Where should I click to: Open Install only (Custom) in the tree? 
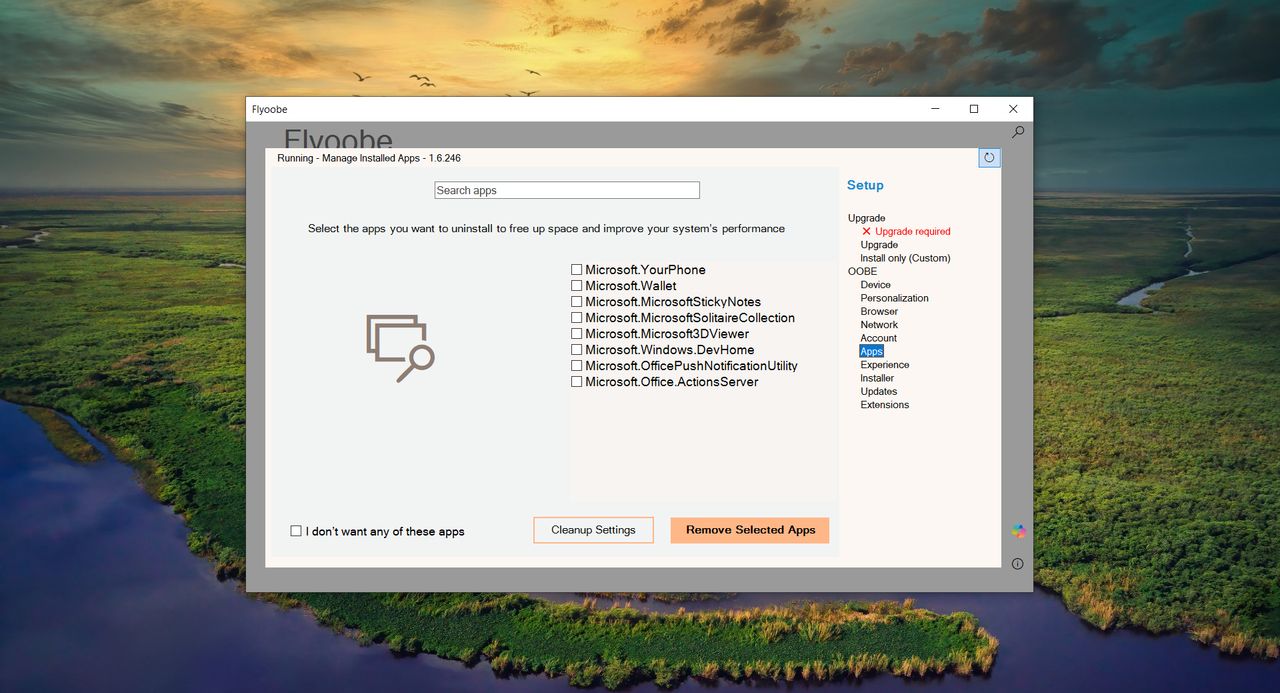point(905,258)
